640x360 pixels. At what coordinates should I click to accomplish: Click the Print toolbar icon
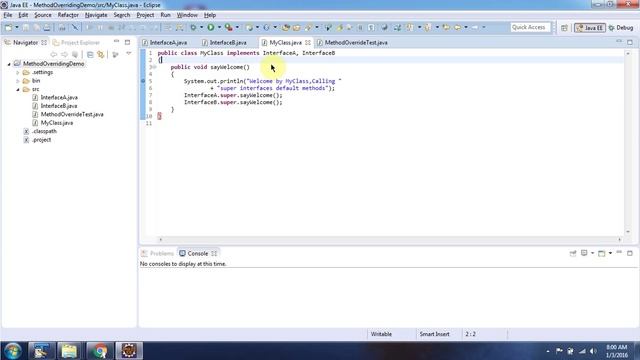click(x=47, y=27)
